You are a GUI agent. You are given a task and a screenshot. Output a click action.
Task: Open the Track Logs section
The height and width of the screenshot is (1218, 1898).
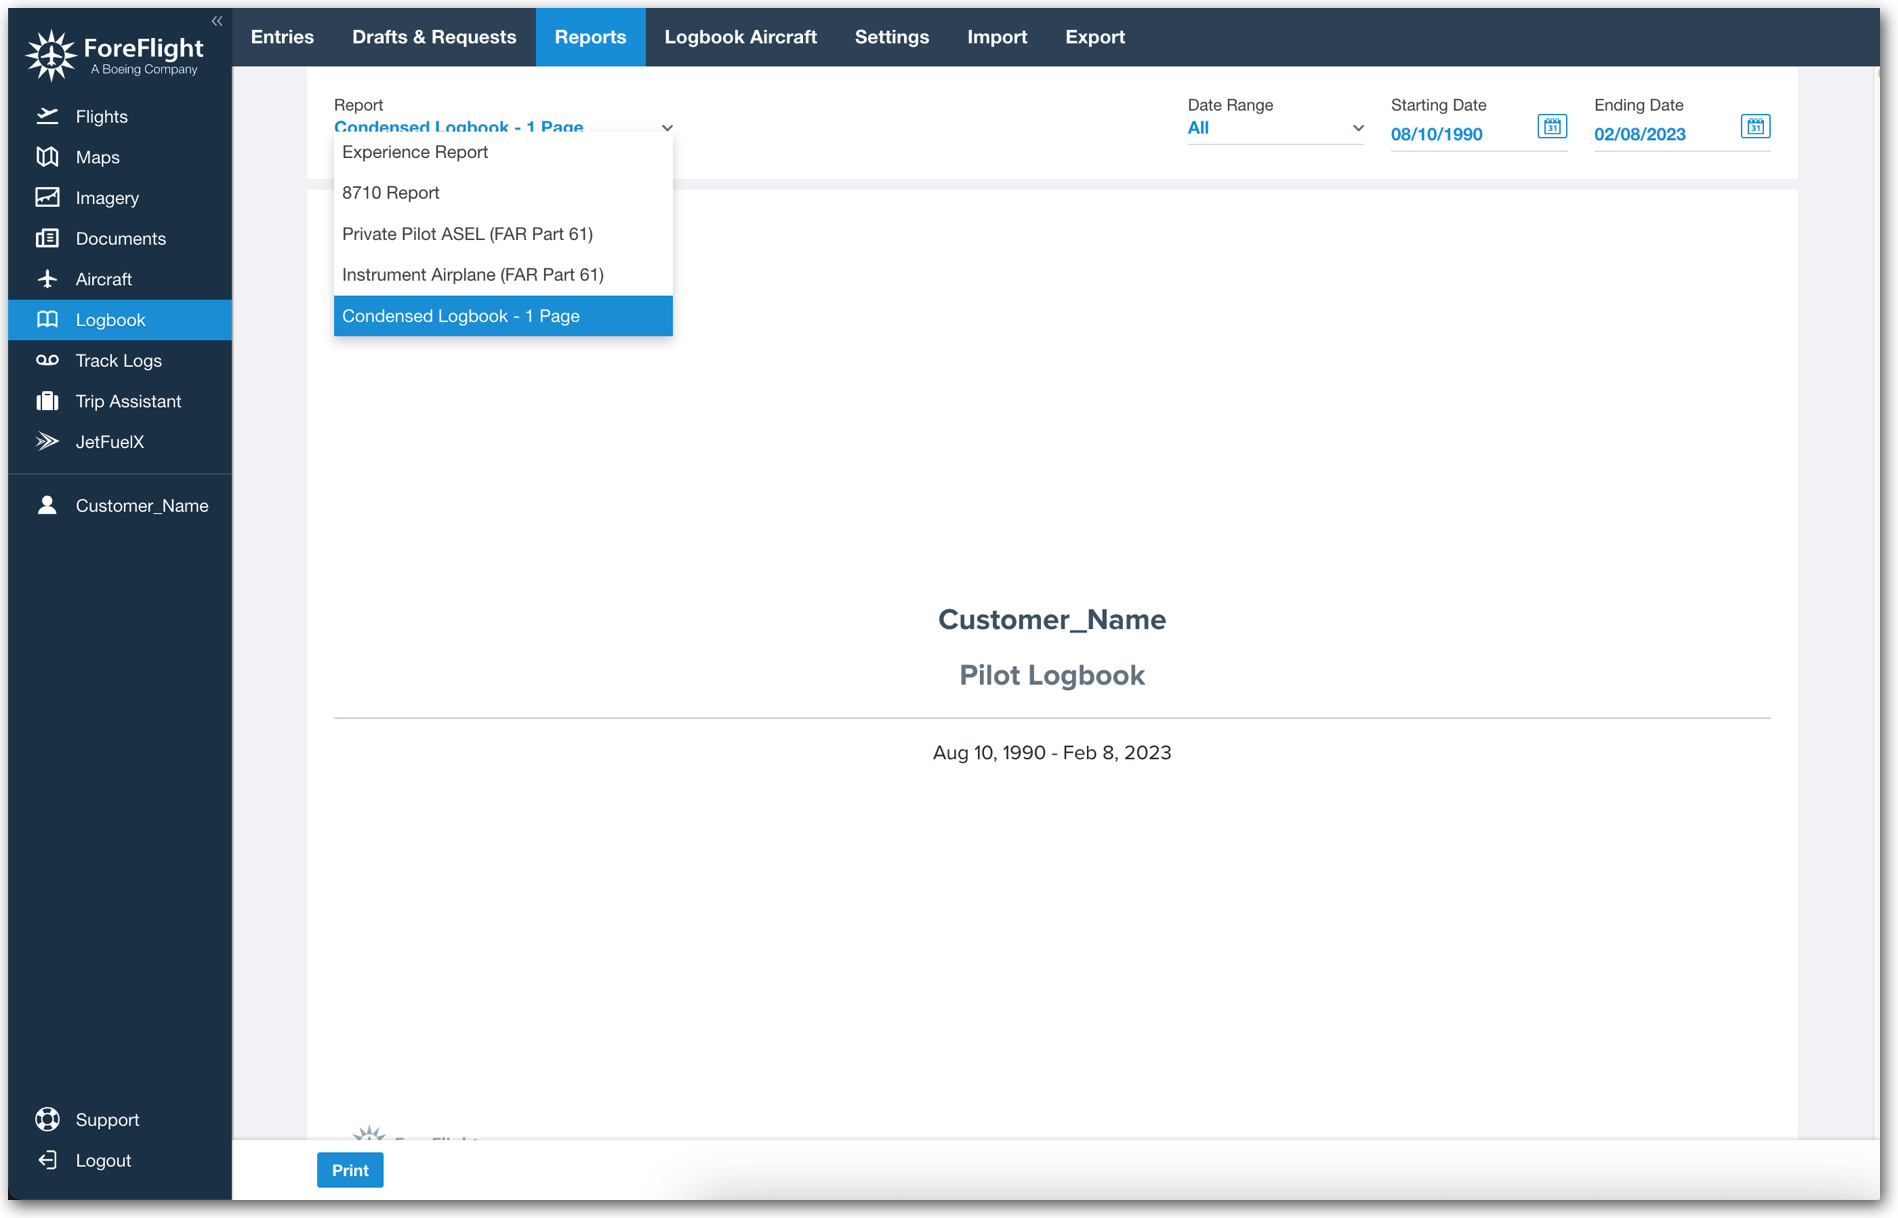tap(118, 360)
